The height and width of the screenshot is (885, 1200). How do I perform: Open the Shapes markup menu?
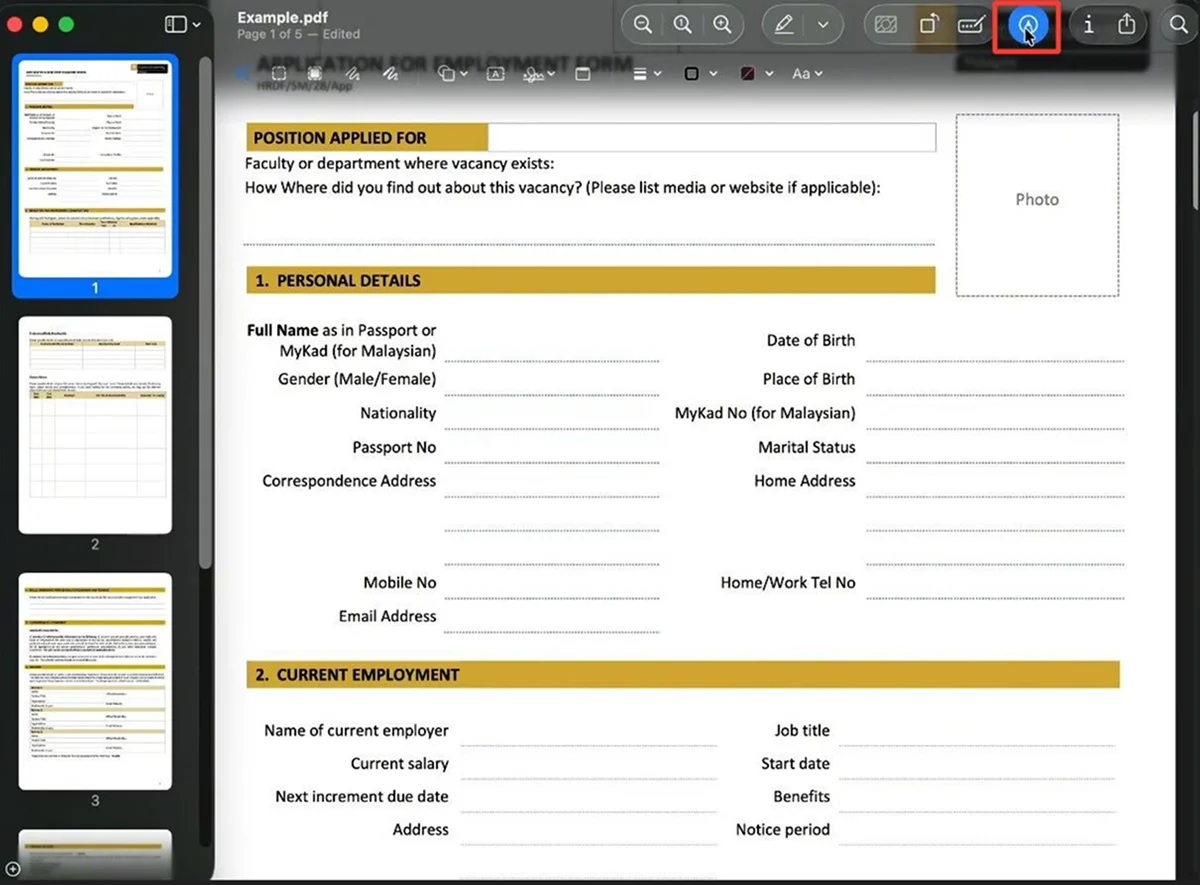point(454,73)
